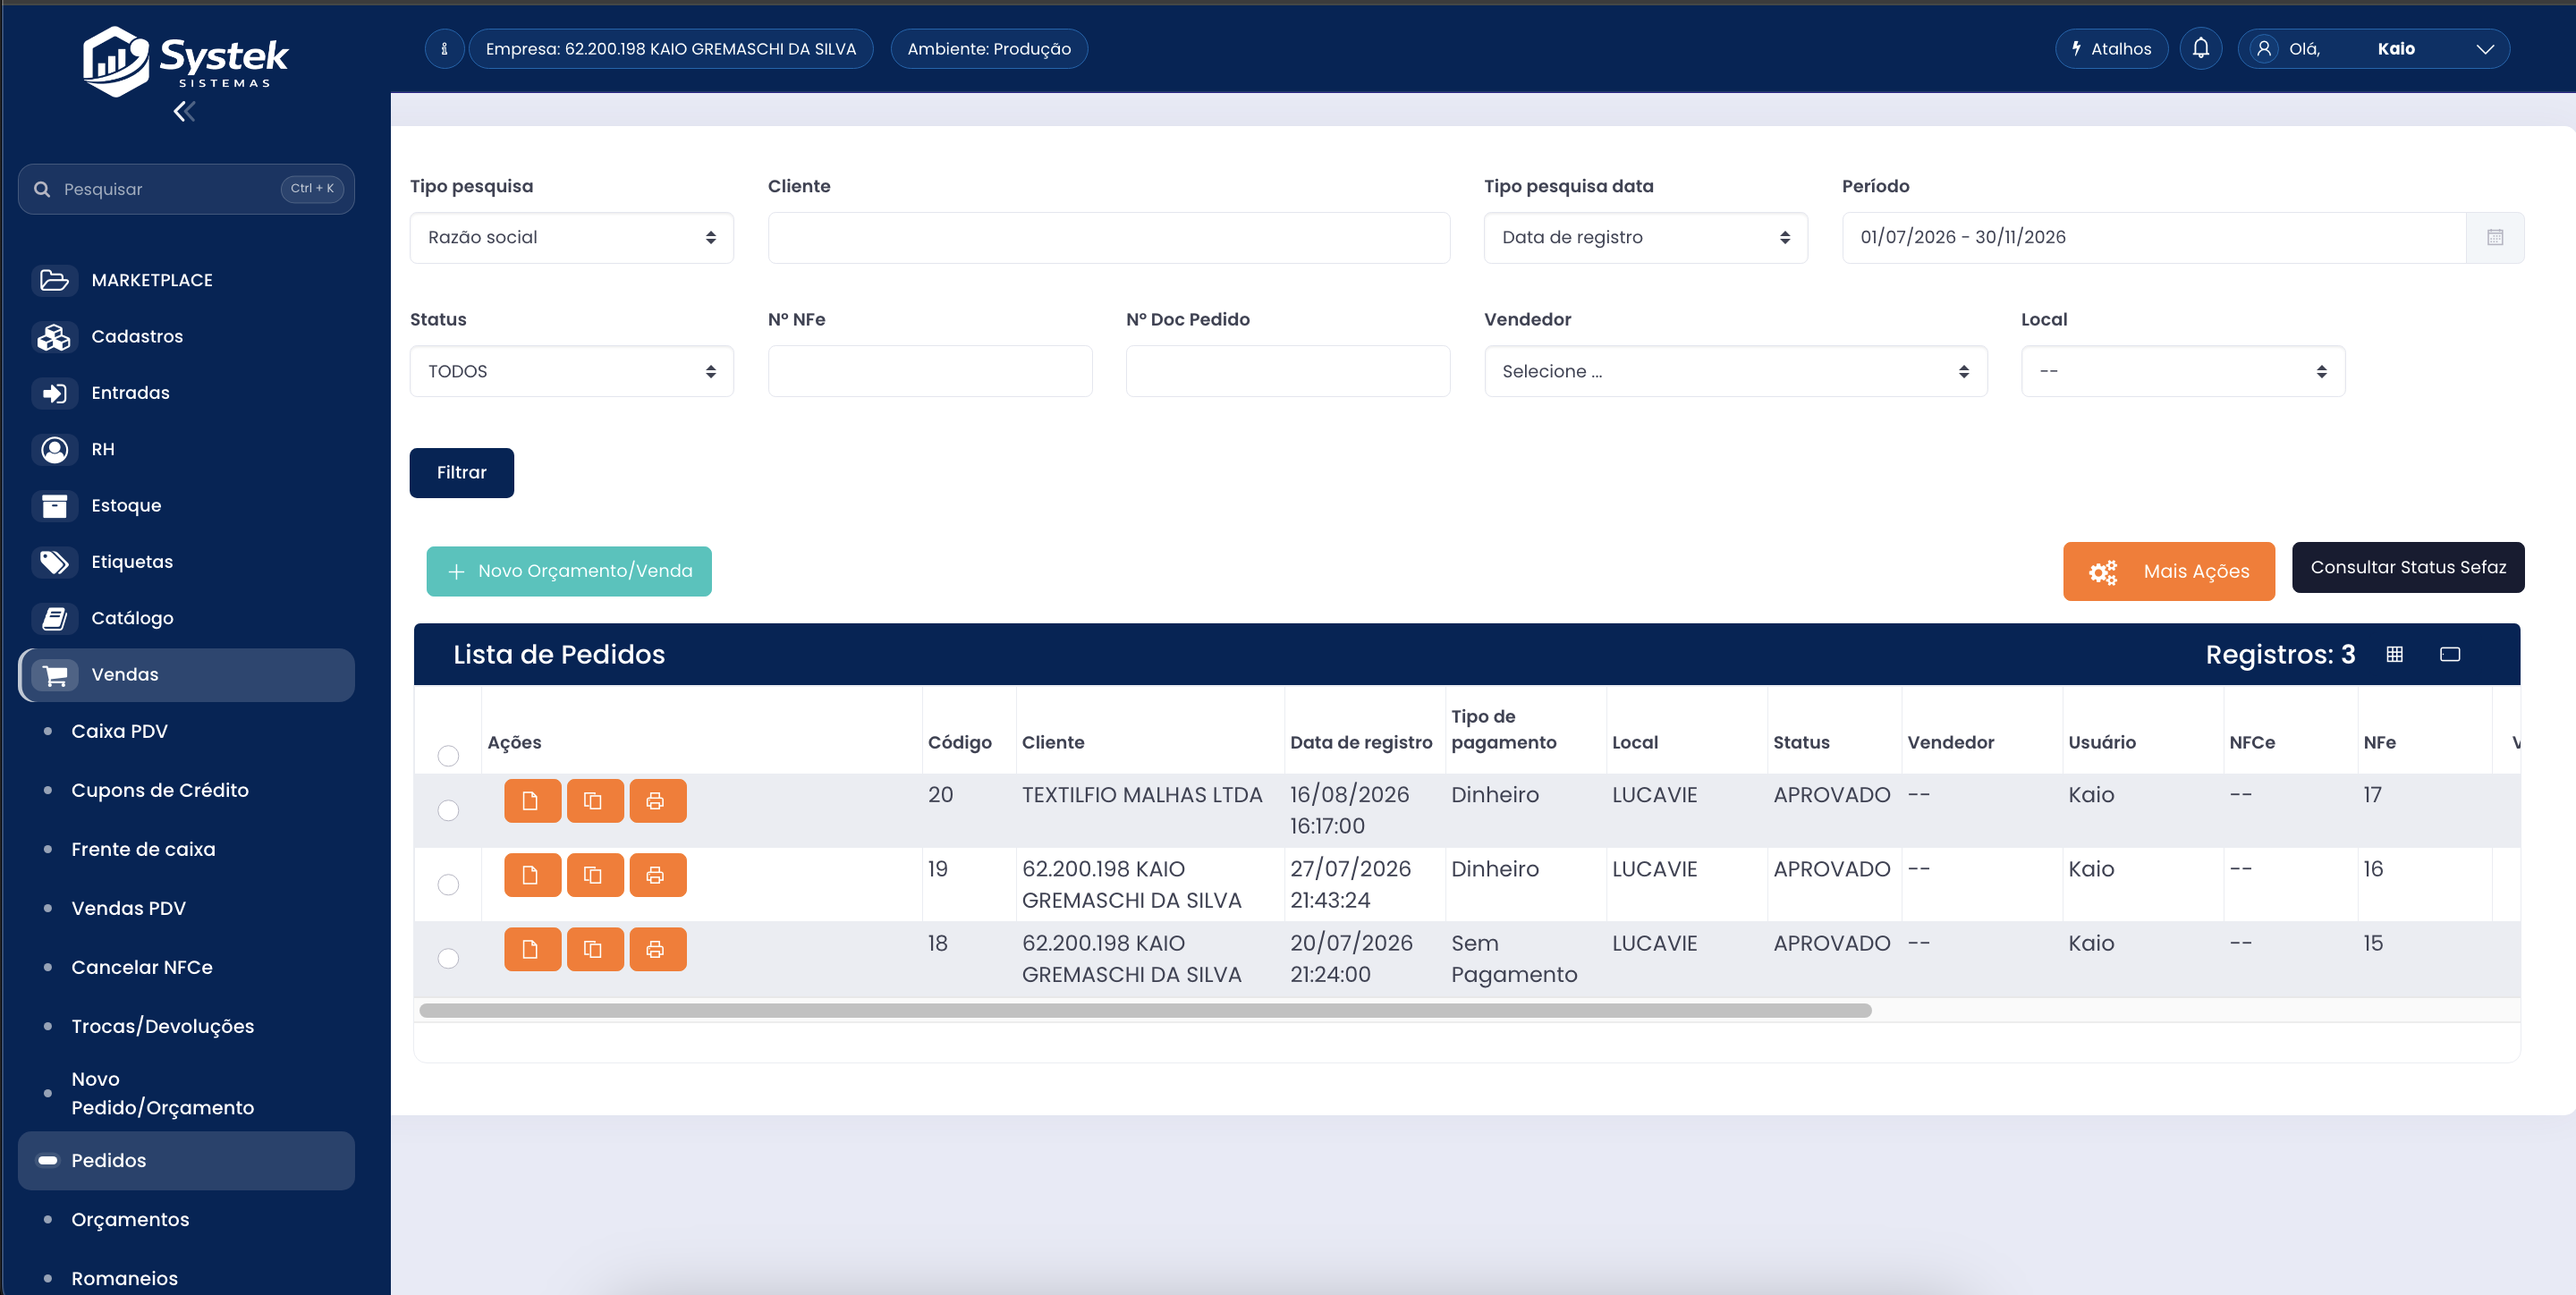This screenshot has height=1295, width=2576.
Task: Open document icon for order 19
Action: click(x=532, y=875)
